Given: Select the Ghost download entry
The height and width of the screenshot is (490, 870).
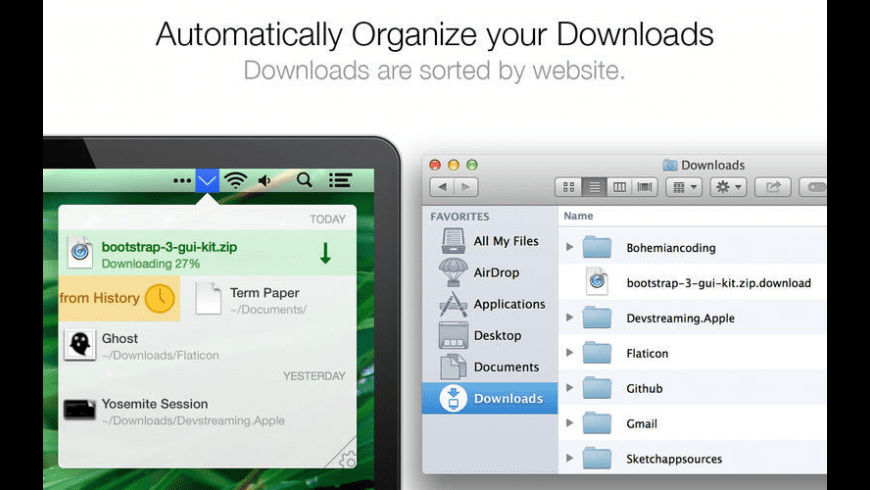Looking at the screenshot, I should click(208, 345).
